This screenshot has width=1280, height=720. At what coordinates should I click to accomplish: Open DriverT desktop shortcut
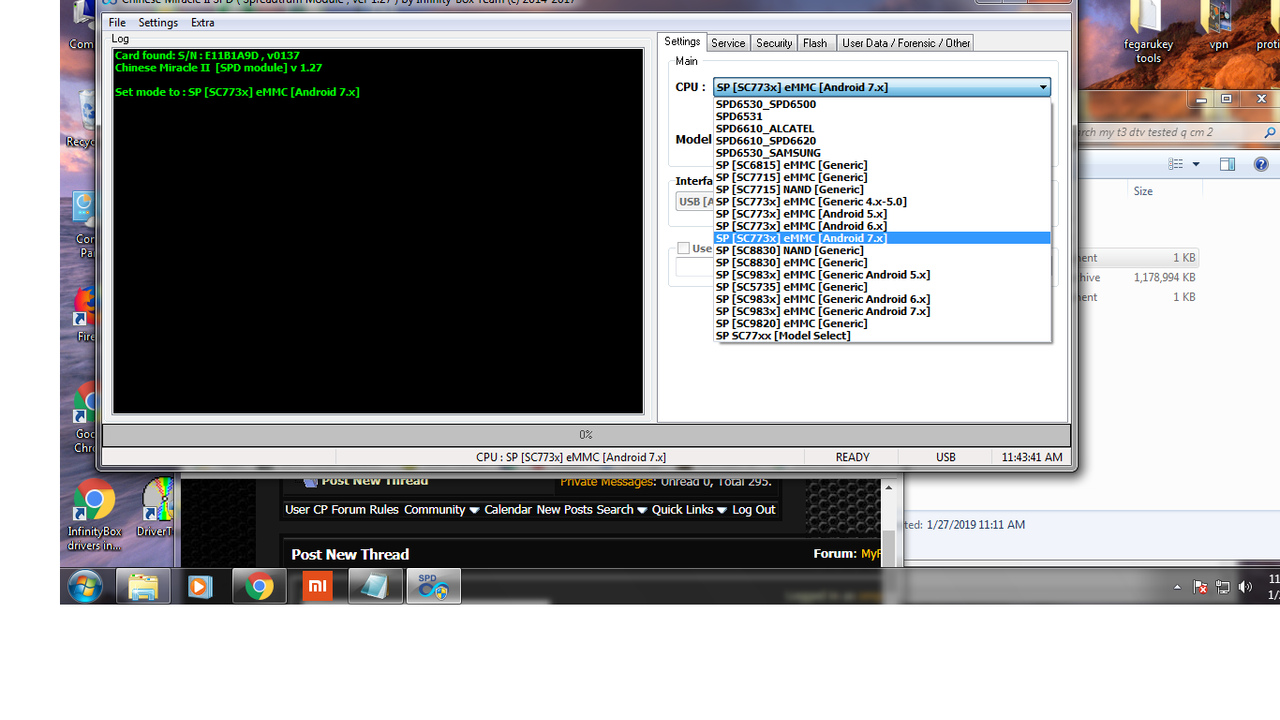tap(156, 508)
